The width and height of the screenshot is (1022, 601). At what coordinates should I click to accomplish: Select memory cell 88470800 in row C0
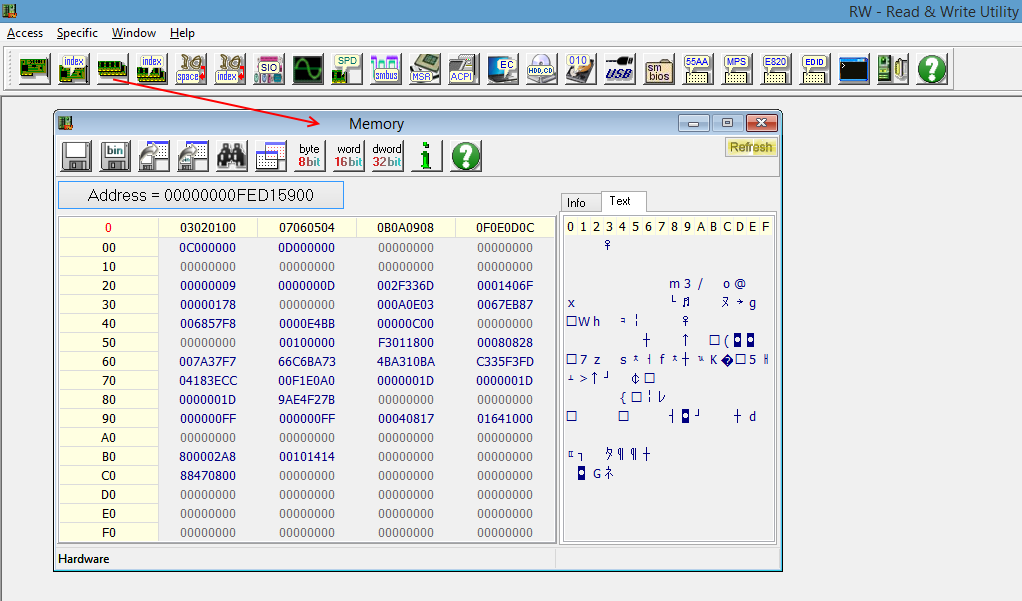pos(208,475)
